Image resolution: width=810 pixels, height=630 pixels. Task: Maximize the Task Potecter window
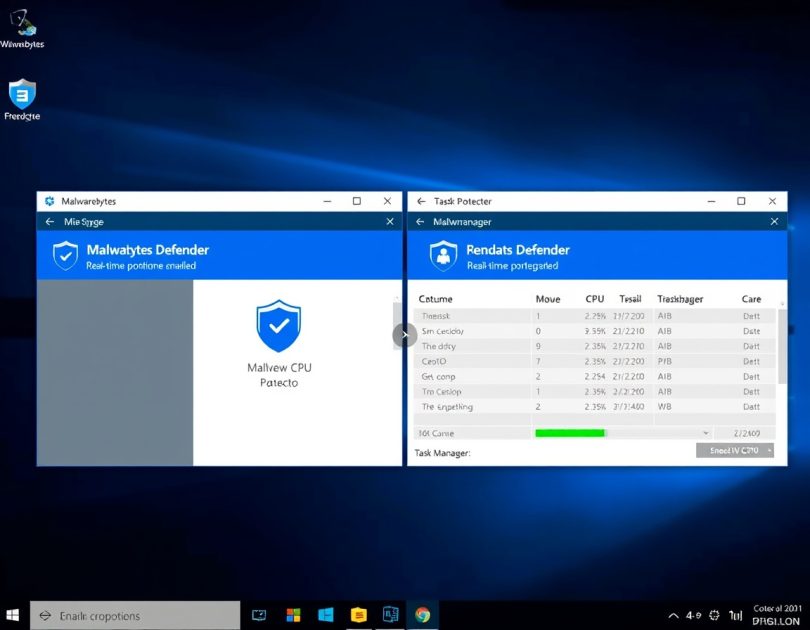click(741, 201)
